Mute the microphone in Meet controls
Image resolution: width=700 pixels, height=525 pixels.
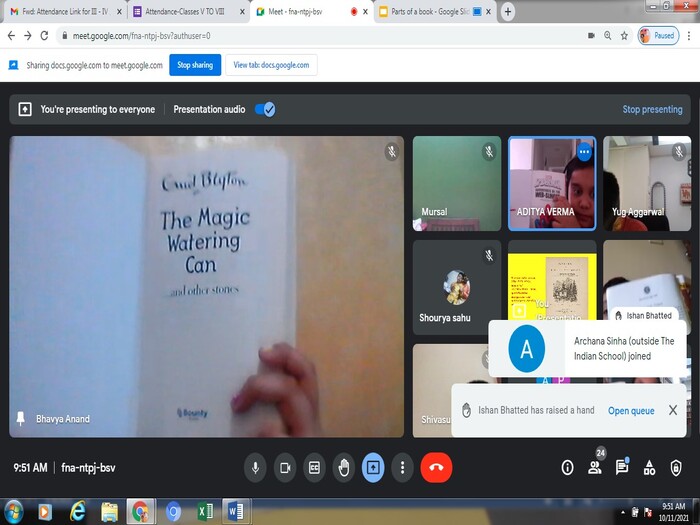point(255,467)
